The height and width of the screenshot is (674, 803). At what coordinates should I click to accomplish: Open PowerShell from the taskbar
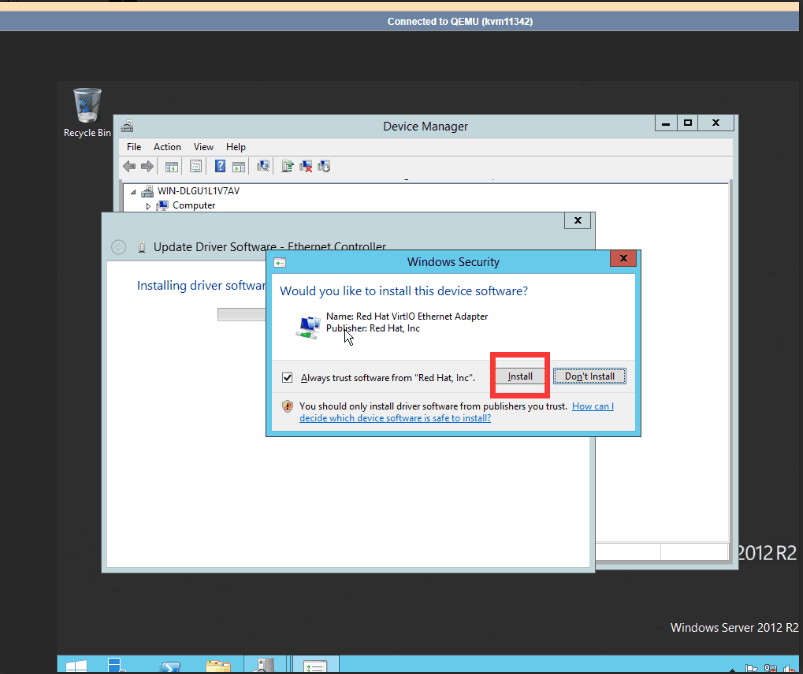[170, 667]
